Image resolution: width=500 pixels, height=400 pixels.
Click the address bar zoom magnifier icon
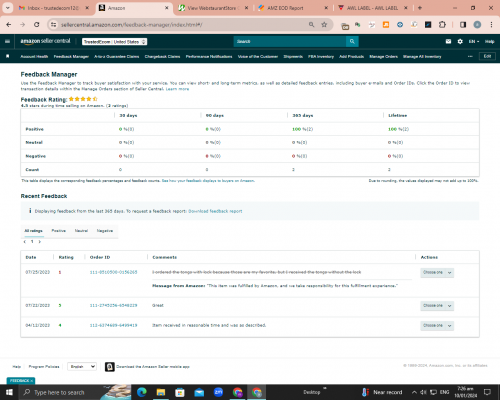pyautogui.click(x=311, y=25)
